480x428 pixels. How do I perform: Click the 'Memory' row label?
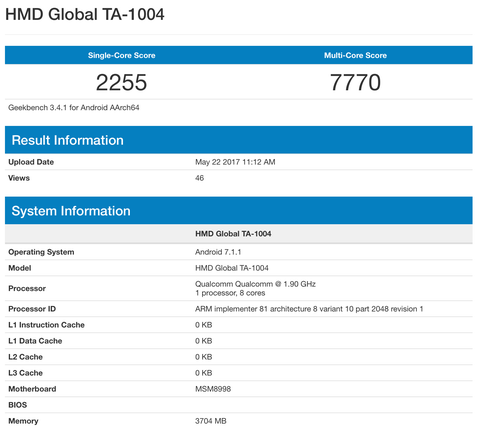pos(23,421)
